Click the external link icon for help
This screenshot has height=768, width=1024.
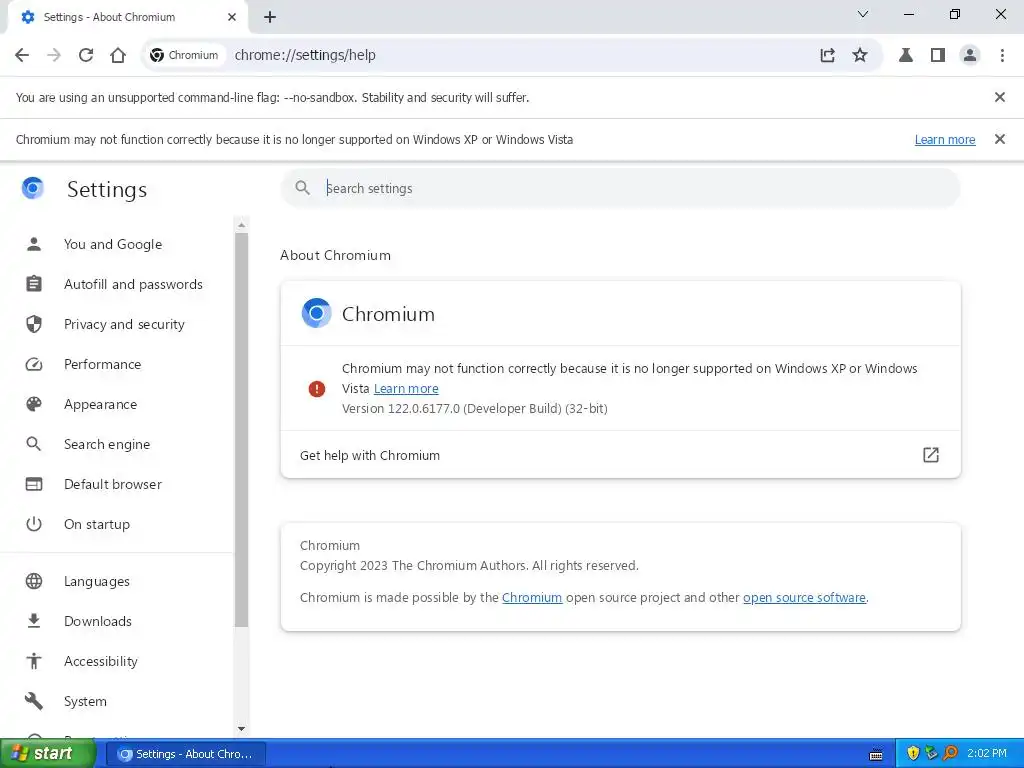point(931,455)
